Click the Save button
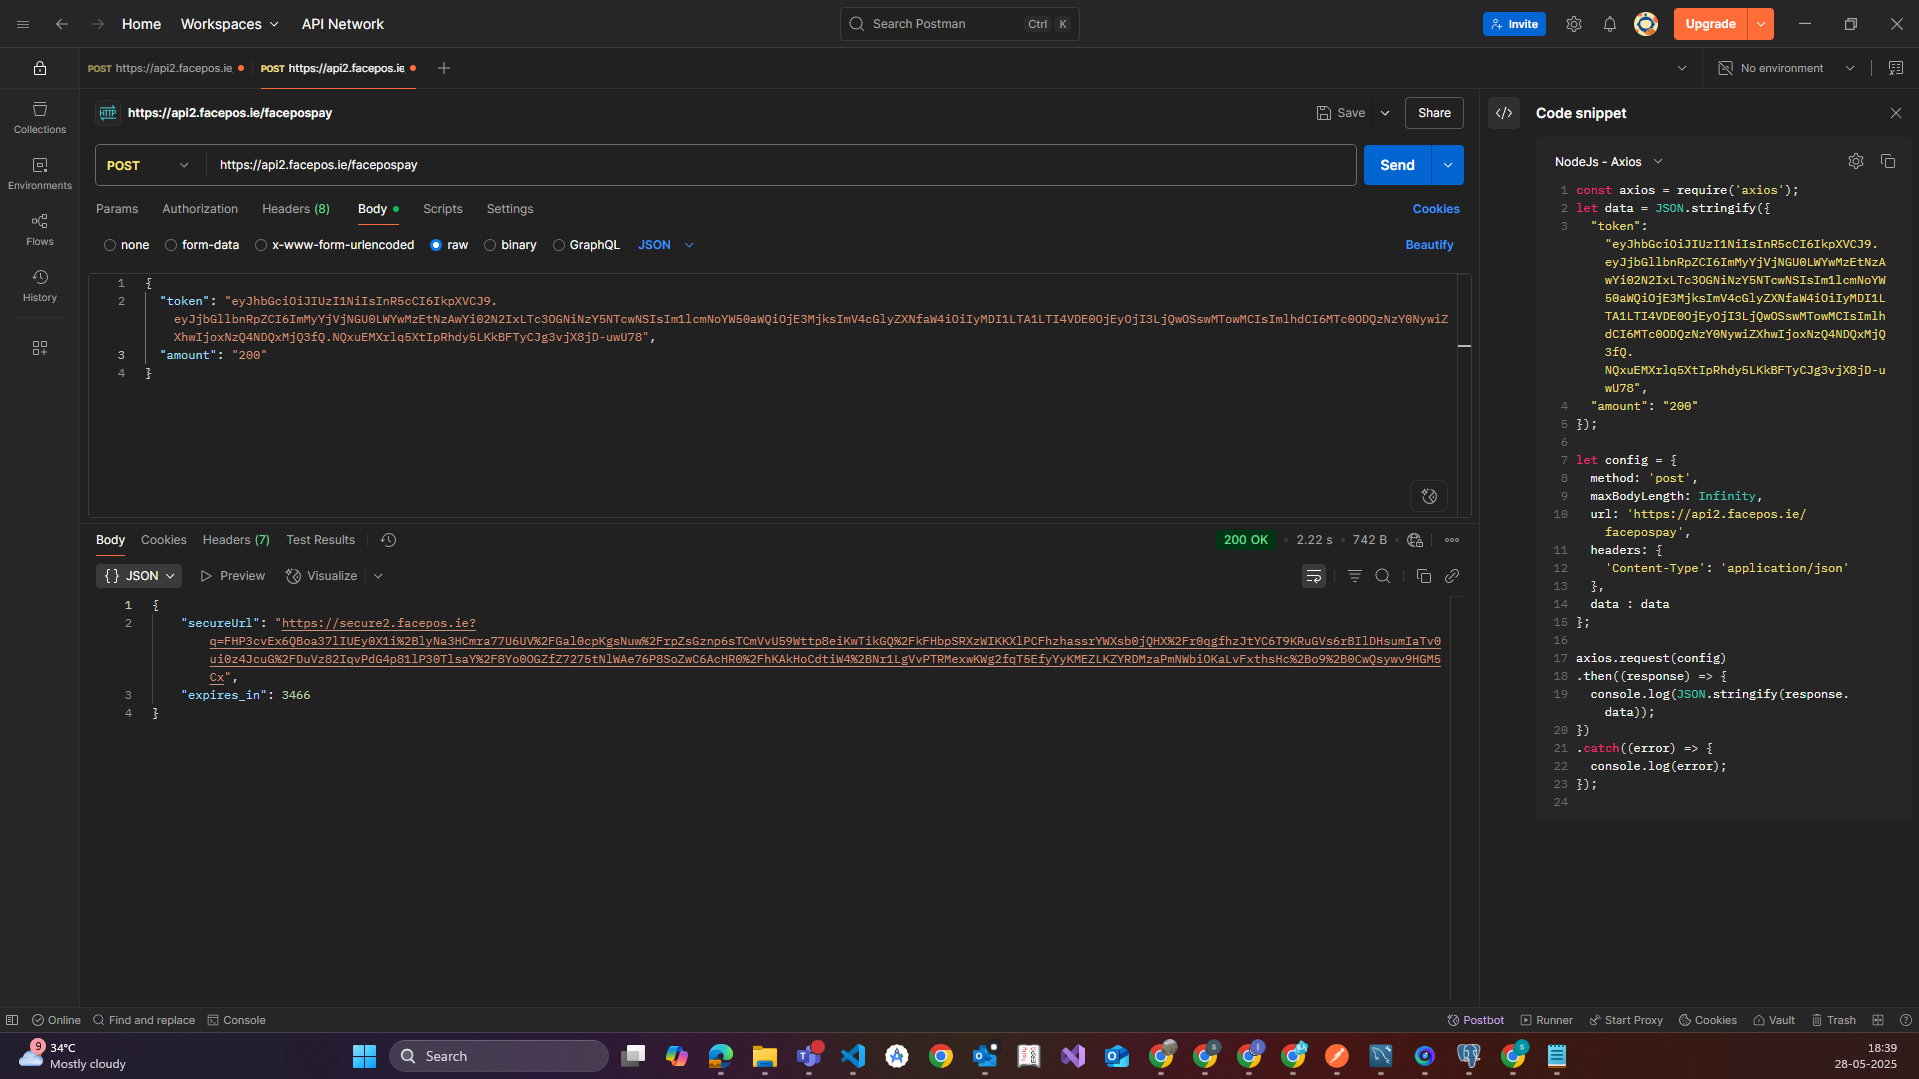 click(x=1341, y=113)
